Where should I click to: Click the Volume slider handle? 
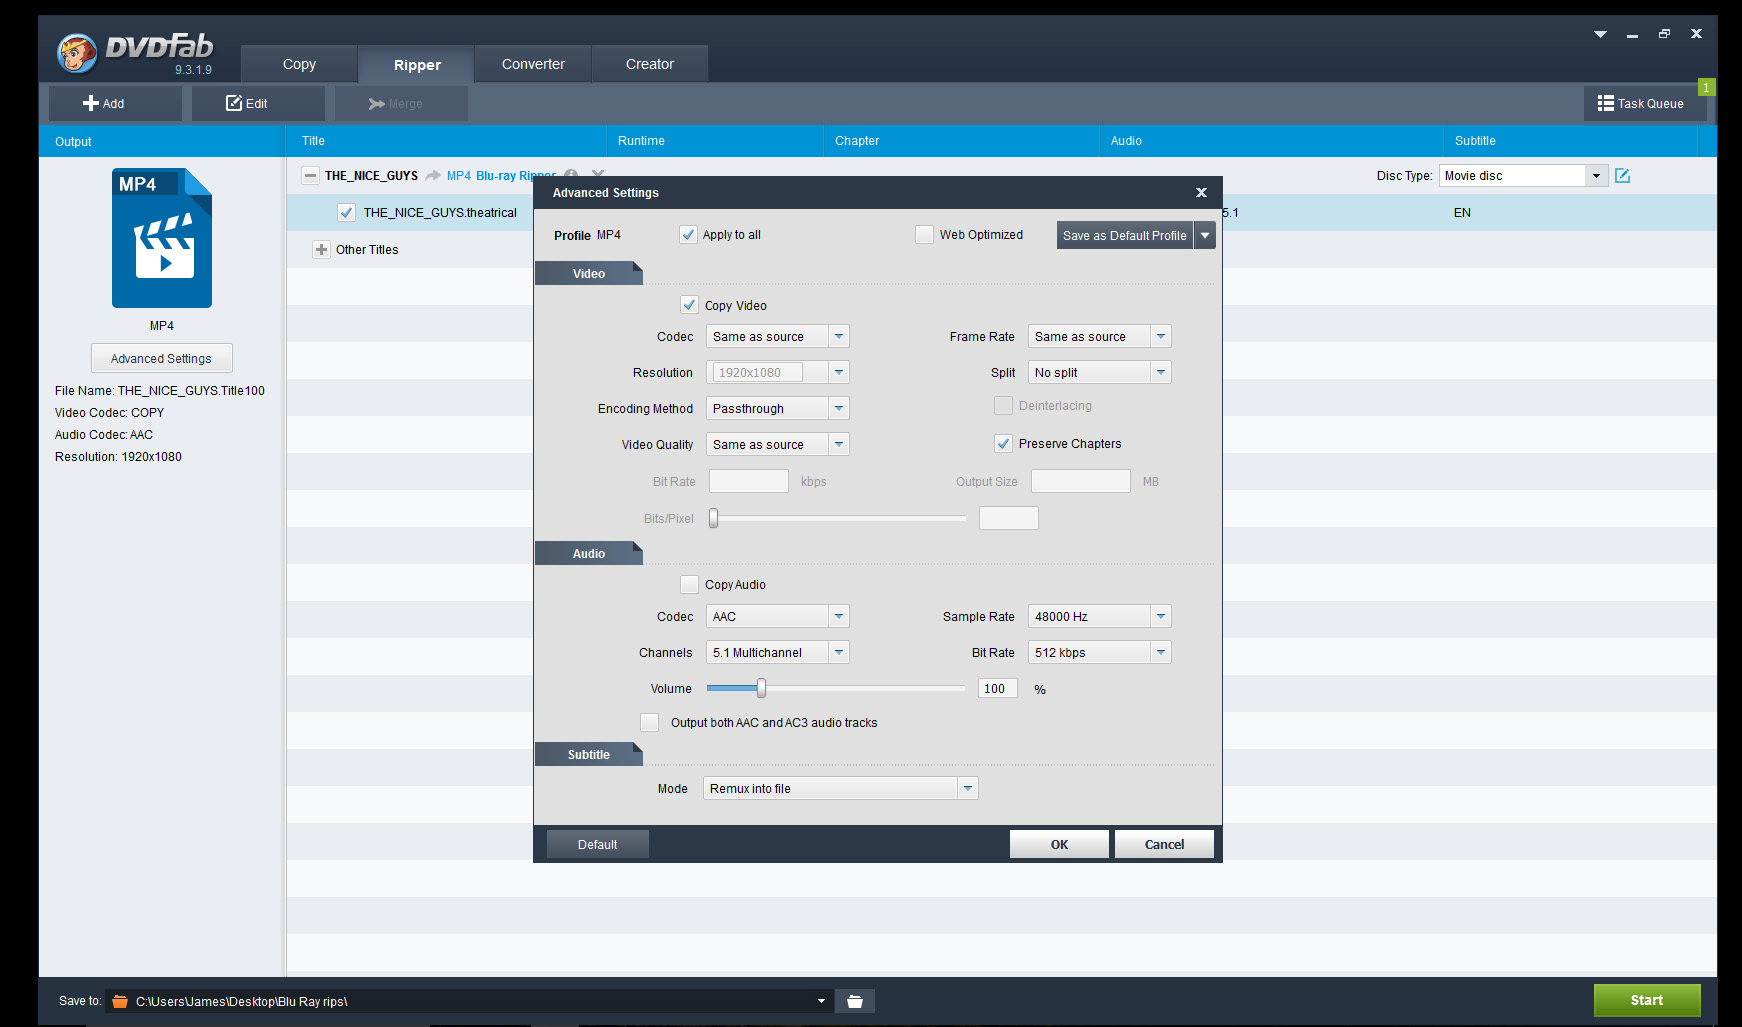tap(761, 688)
